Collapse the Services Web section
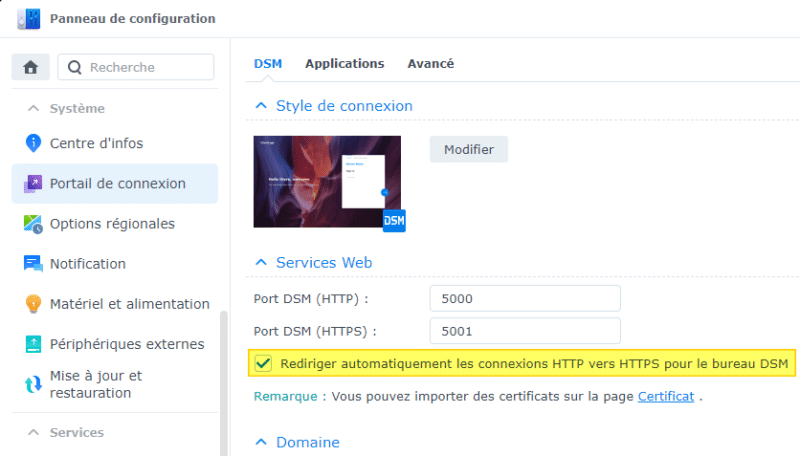 262,263
